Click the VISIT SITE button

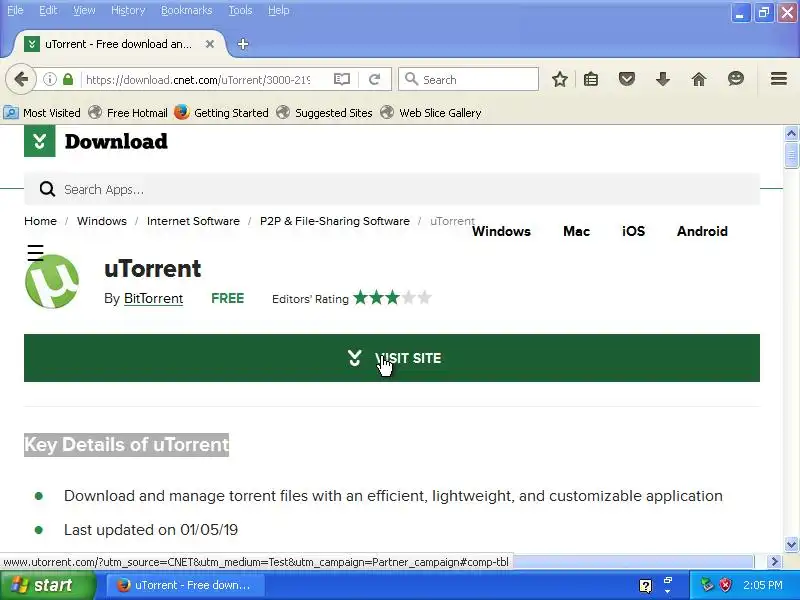[392, 358]
